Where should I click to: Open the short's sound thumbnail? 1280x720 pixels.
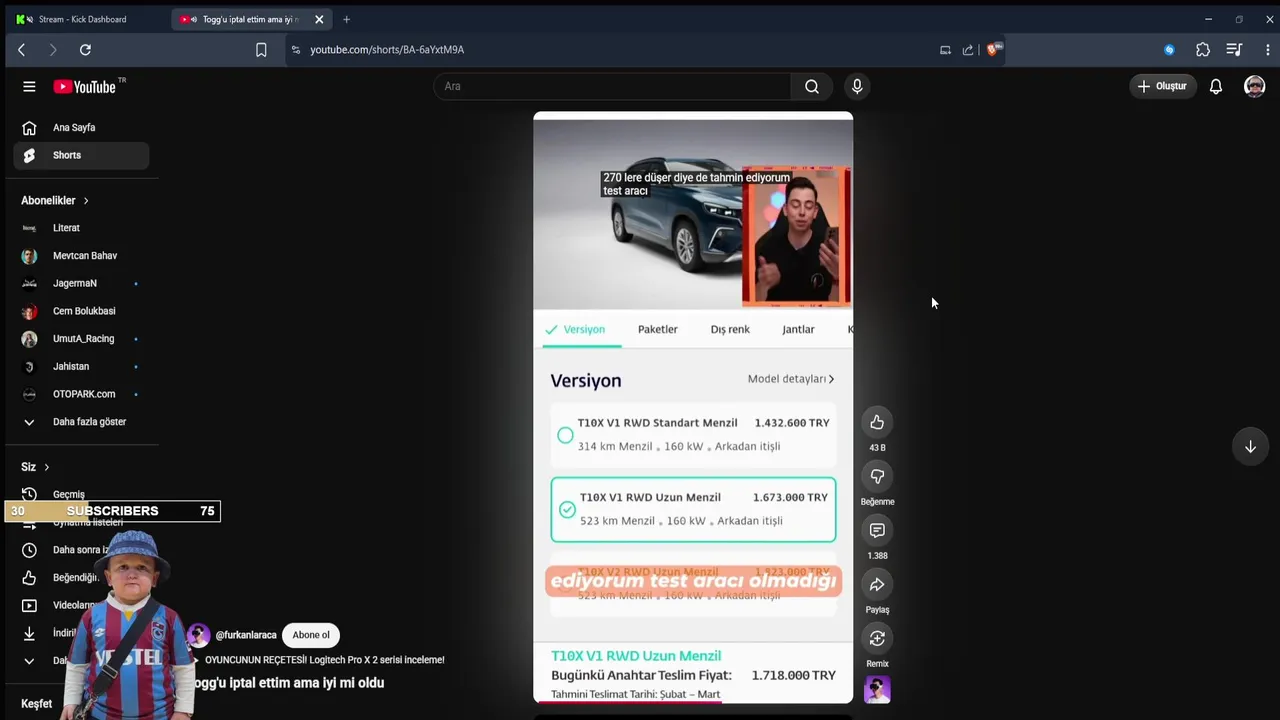(x=877, y=690)
